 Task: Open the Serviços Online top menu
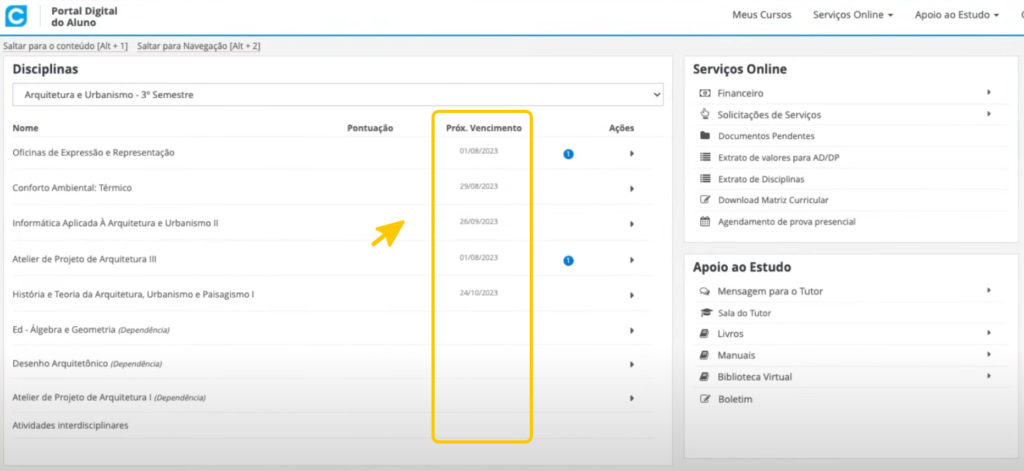coord(853,15)
